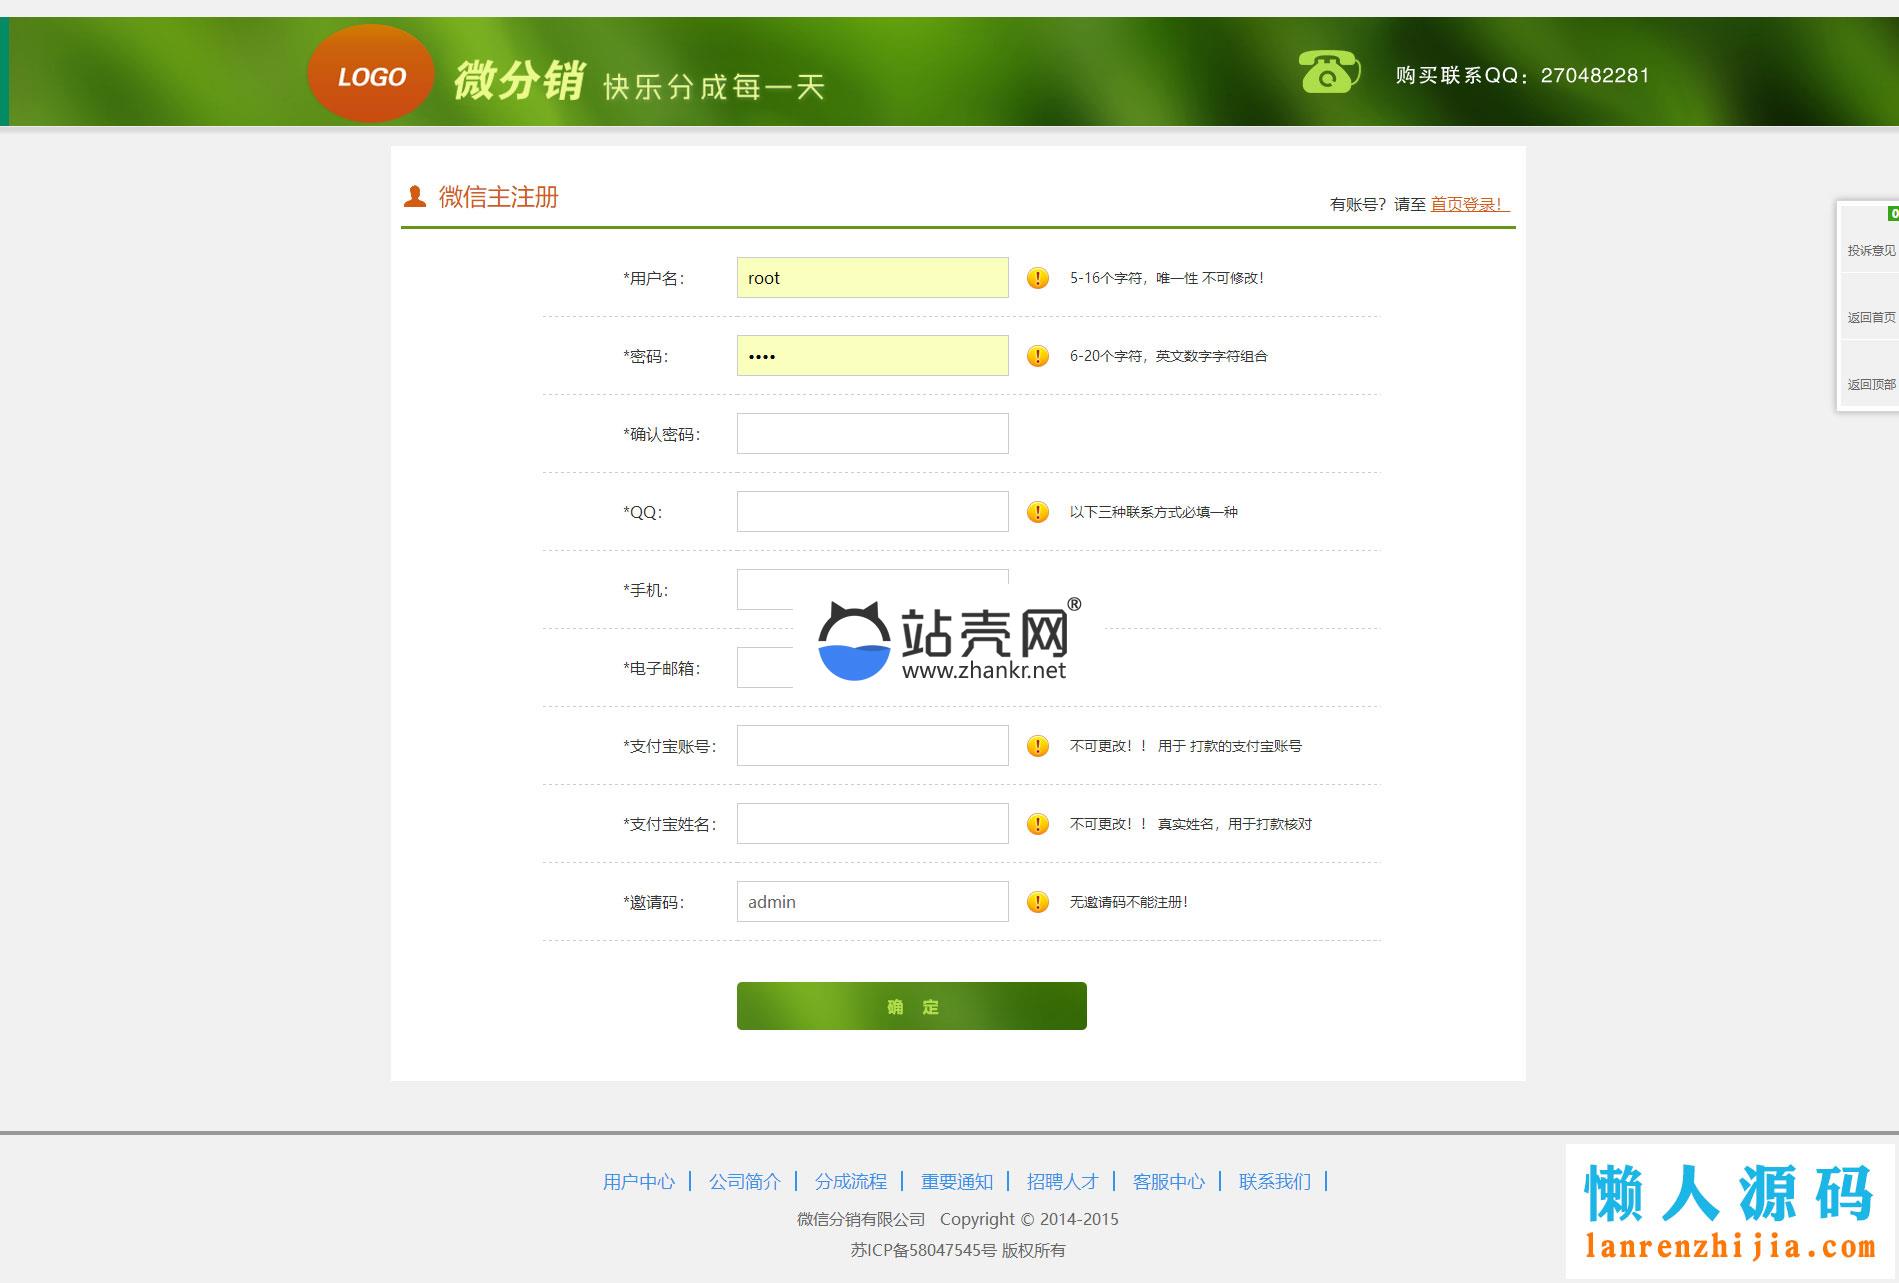
Task: Click into the QQ input field
Action: pos(872,512)
